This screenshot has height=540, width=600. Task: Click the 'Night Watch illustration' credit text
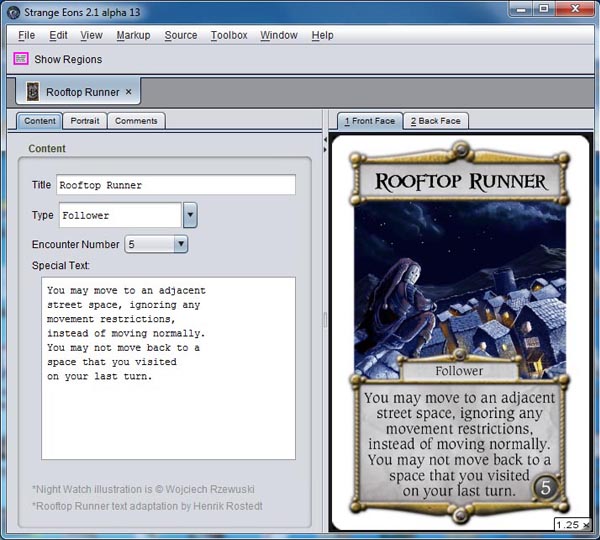(143, 489)
